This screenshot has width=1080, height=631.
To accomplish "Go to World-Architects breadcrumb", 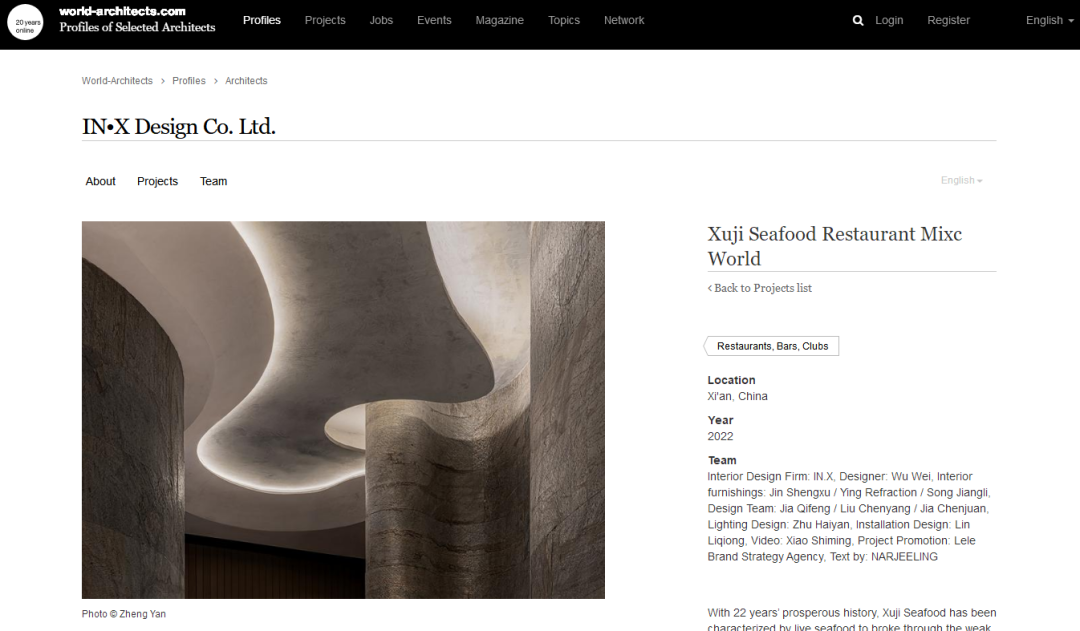I will click(x=117, y=81).
